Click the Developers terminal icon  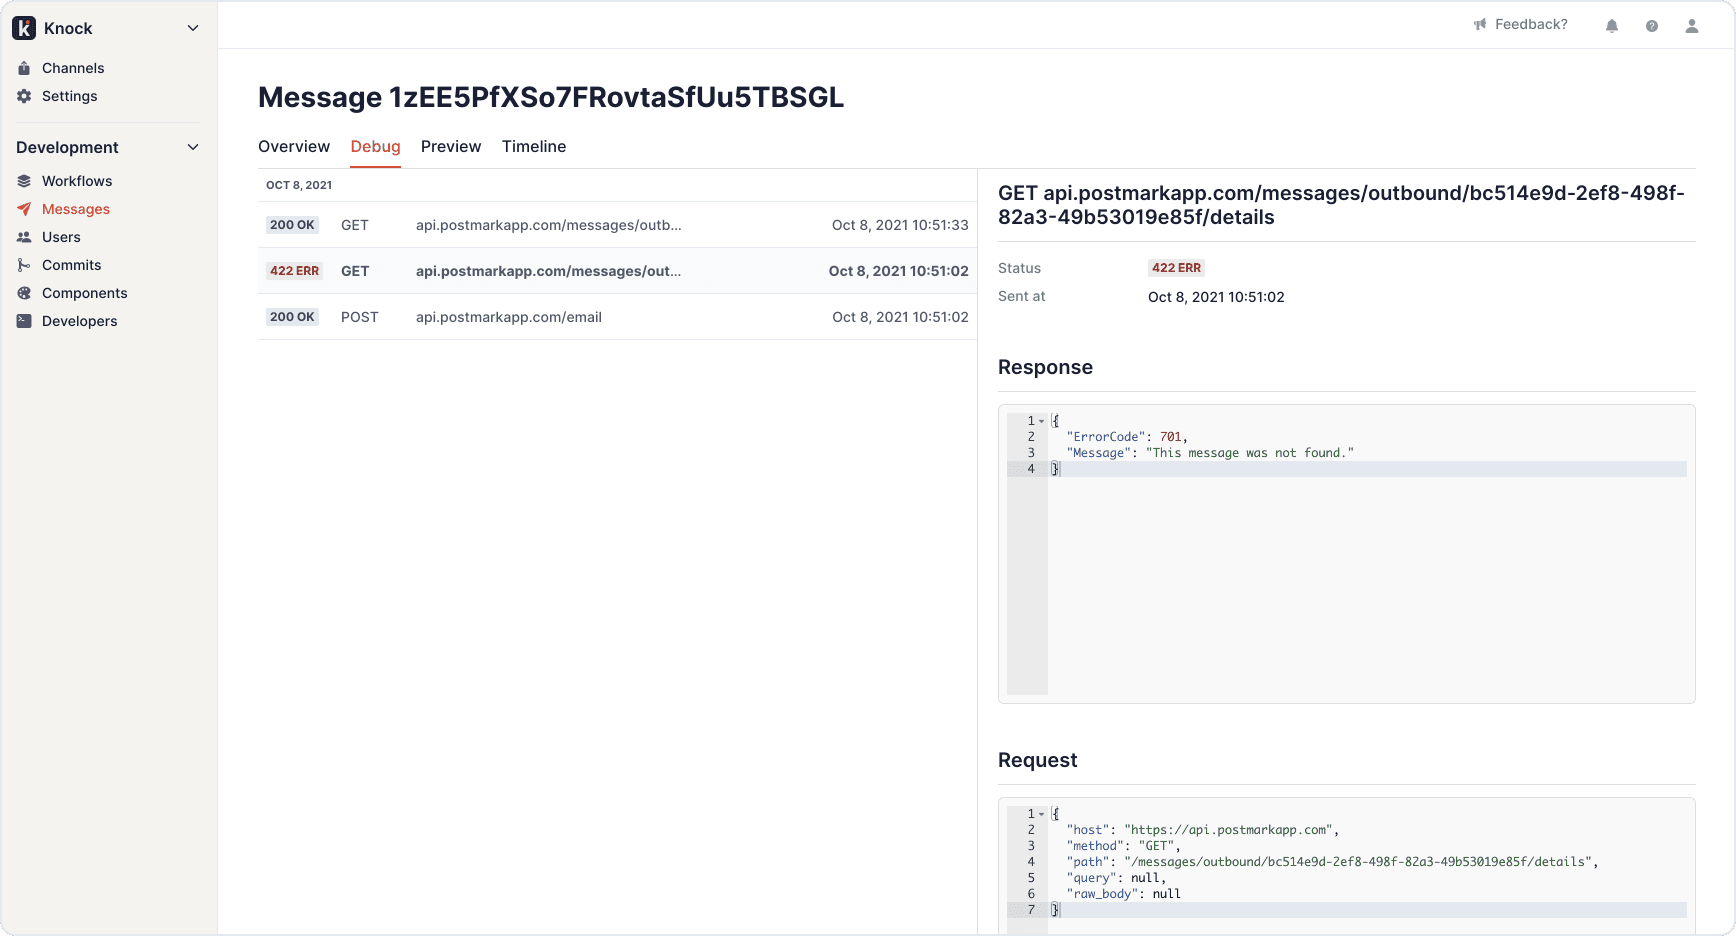click(x=24, y=321)
